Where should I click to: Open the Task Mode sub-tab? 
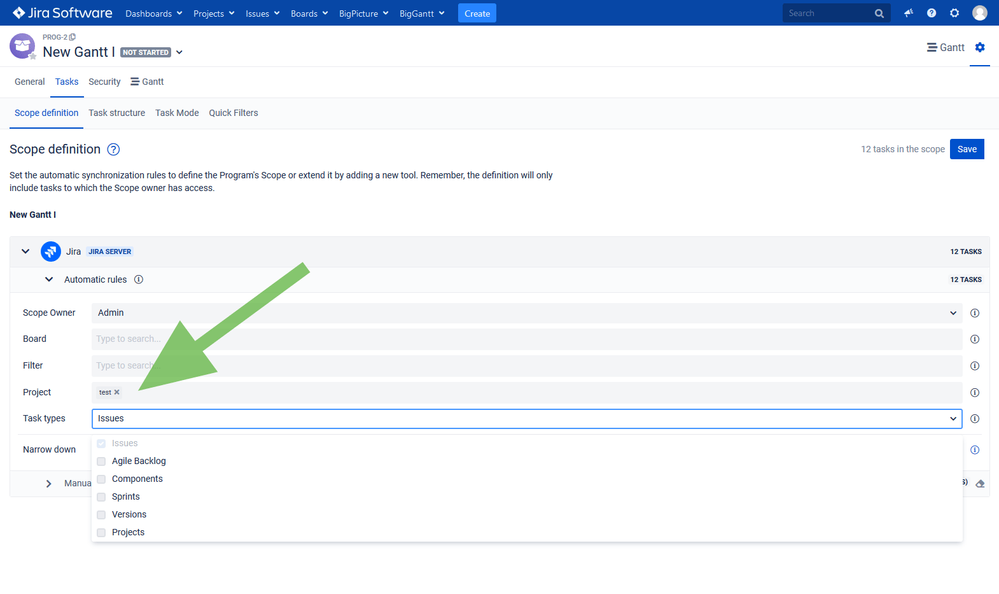pyautogui.click(x=177, y=113)
